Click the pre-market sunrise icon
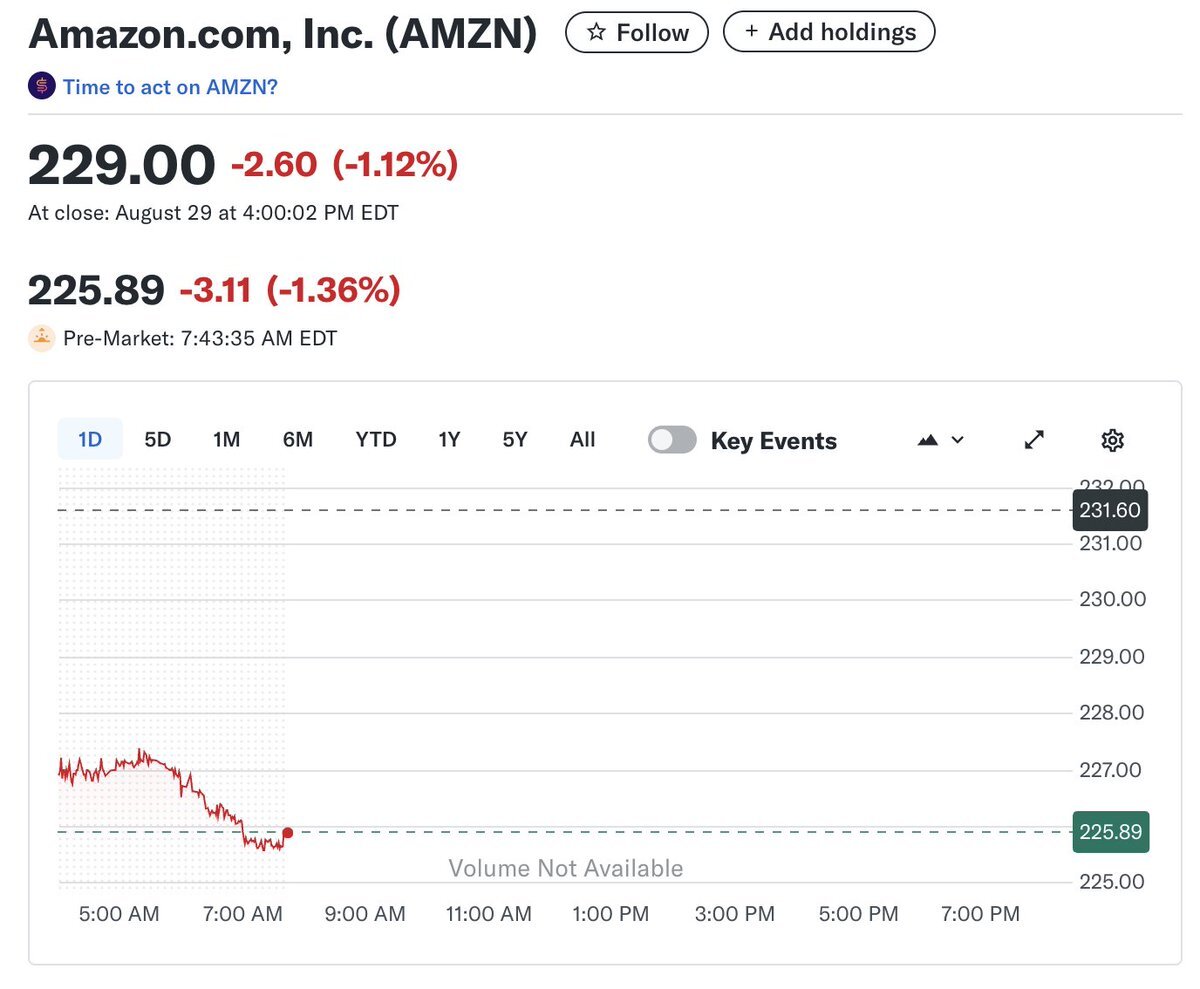Viewport: 1200px width, 989px height. click(x=41, y=338)
